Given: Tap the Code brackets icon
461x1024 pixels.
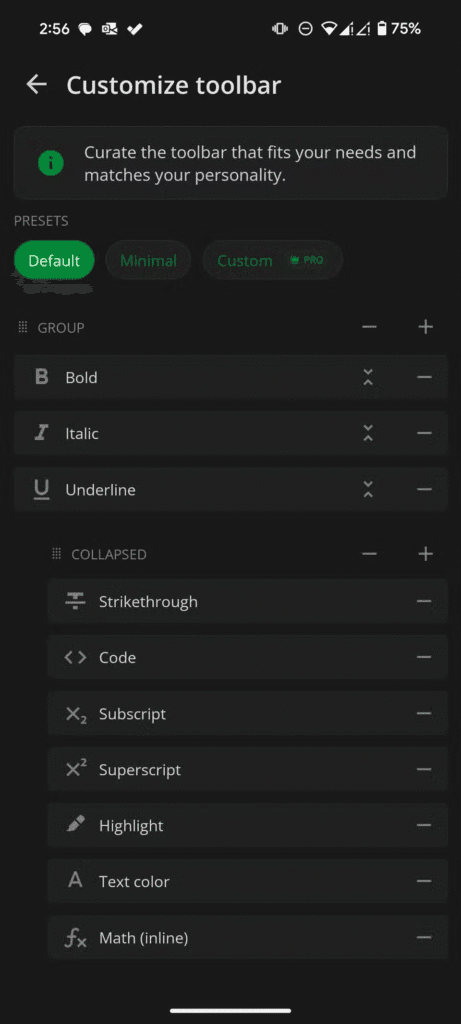Looking at the screenshot, I should click(75, 657).
